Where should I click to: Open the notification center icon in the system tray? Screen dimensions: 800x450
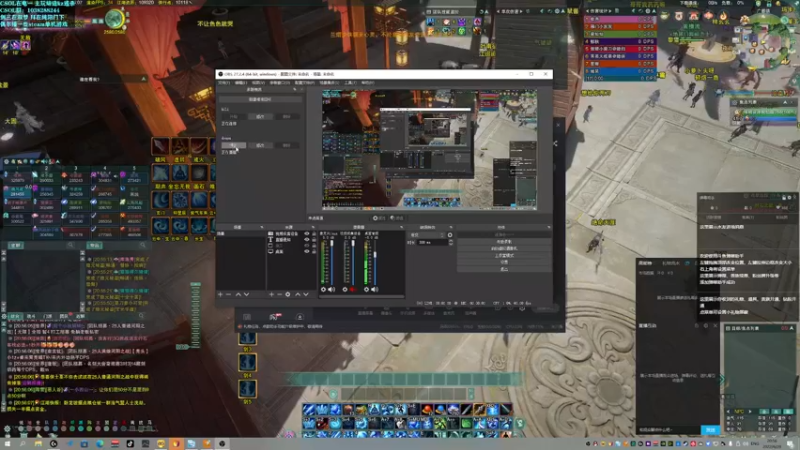(790, 444)
